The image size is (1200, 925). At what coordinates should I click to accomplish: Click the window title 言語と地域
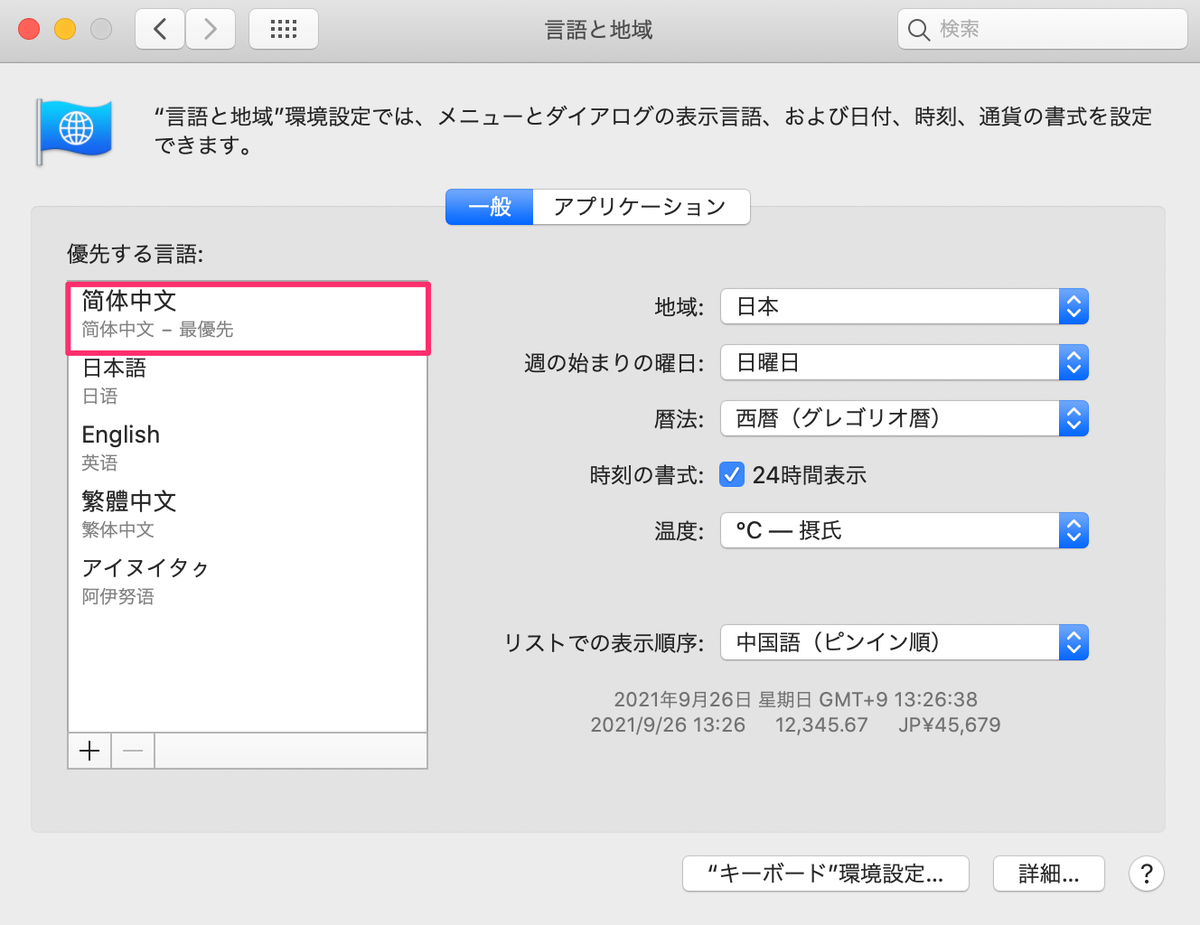click(x=599, y=30)
